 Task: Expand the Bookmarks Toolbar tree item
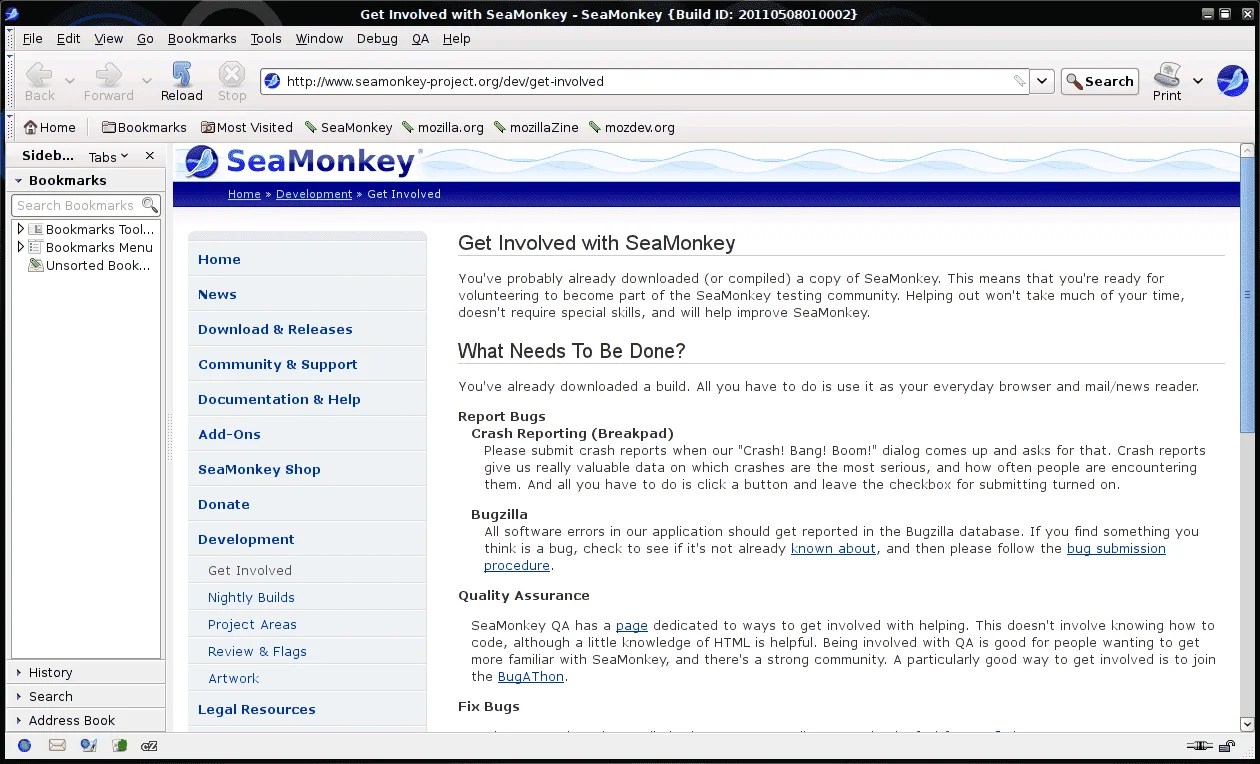tap(18, 229)
